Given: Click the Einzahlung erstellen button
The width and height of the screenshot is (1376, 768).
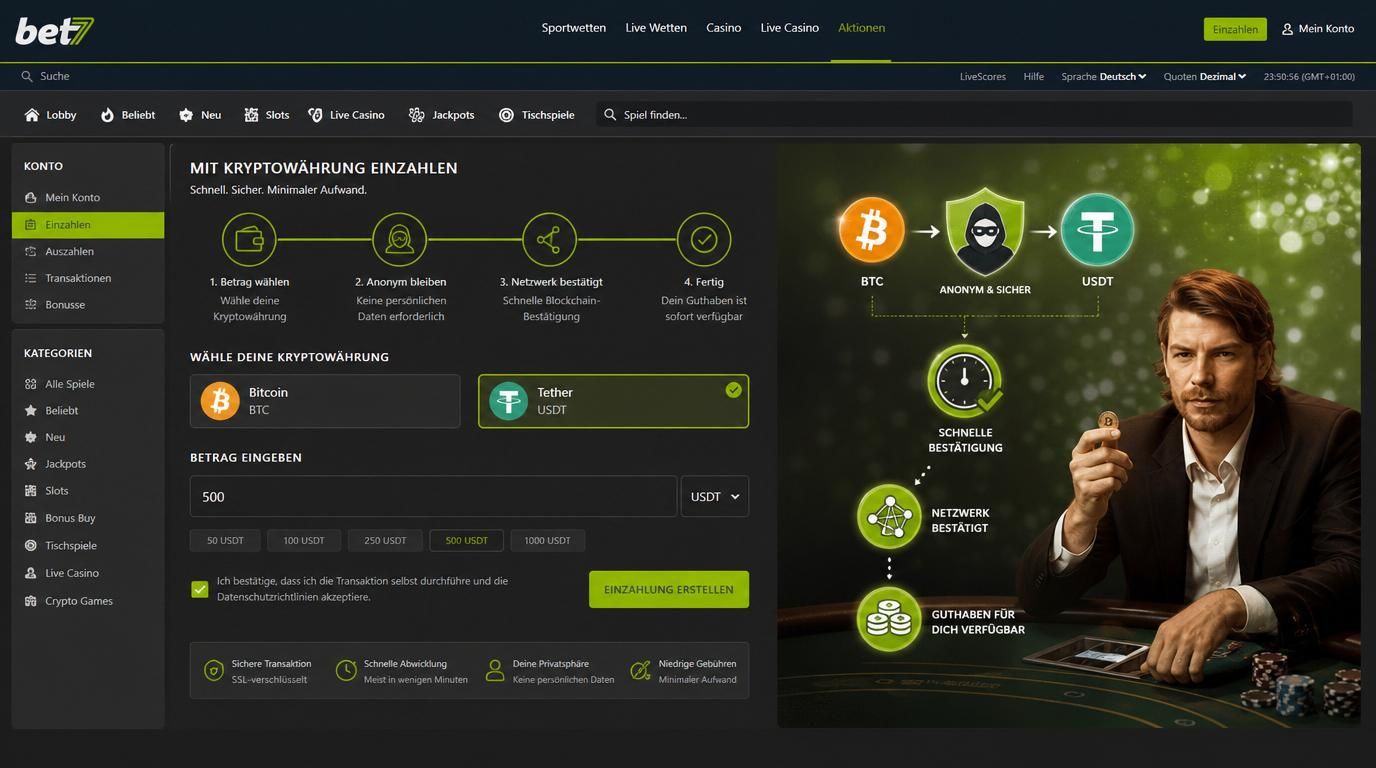Looking at the screenshot, I should (x=669, y=590).
